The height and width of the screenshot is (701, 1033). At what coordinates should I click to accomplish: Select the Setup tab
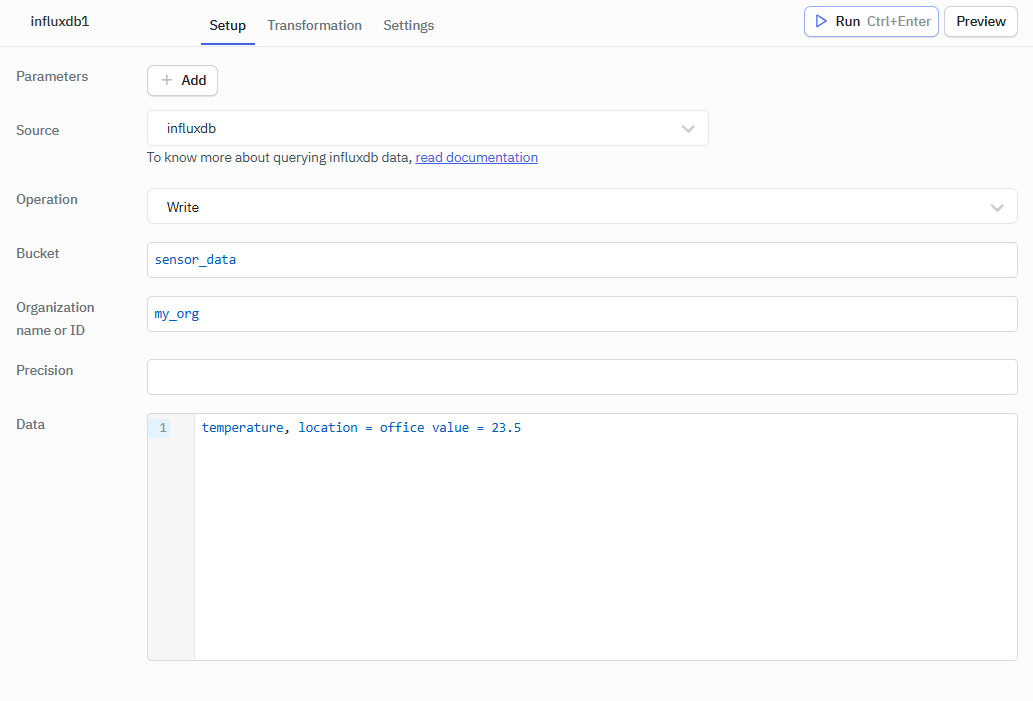click(x=227, y=25)
